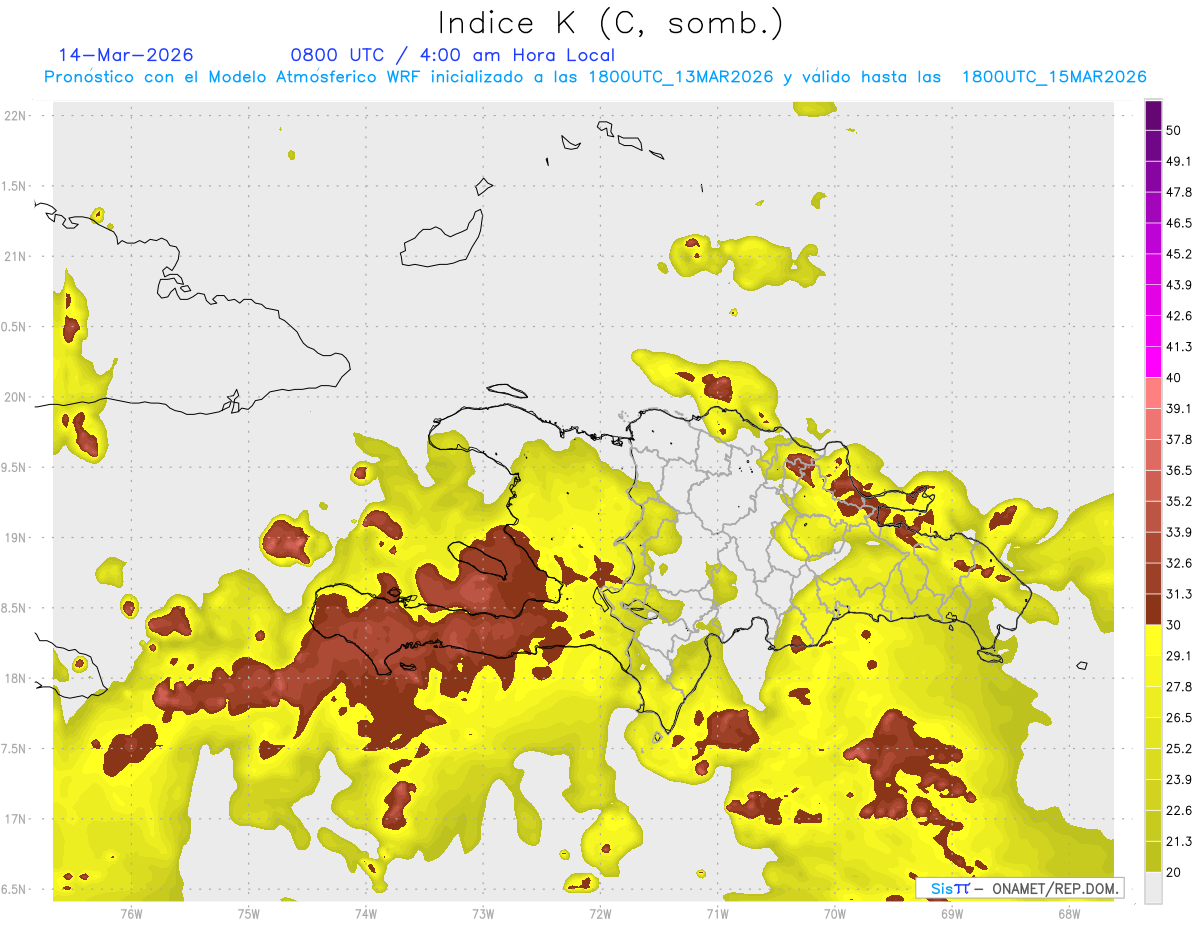Click the '18N' latitude label

15,678
